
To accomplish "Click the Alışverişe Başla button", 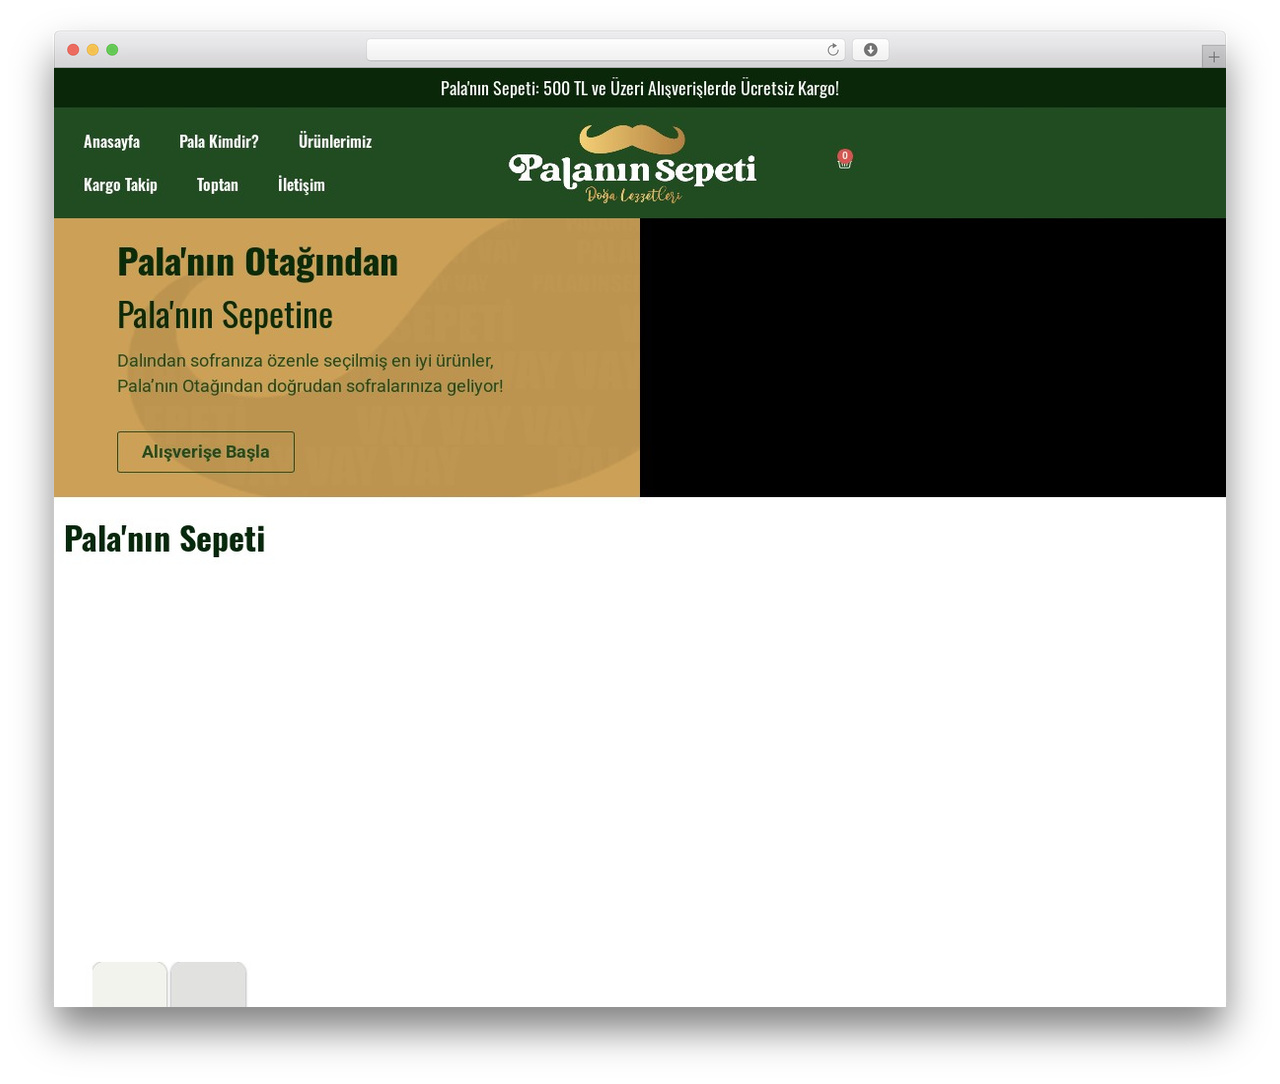I will click(x=206, y=452).
